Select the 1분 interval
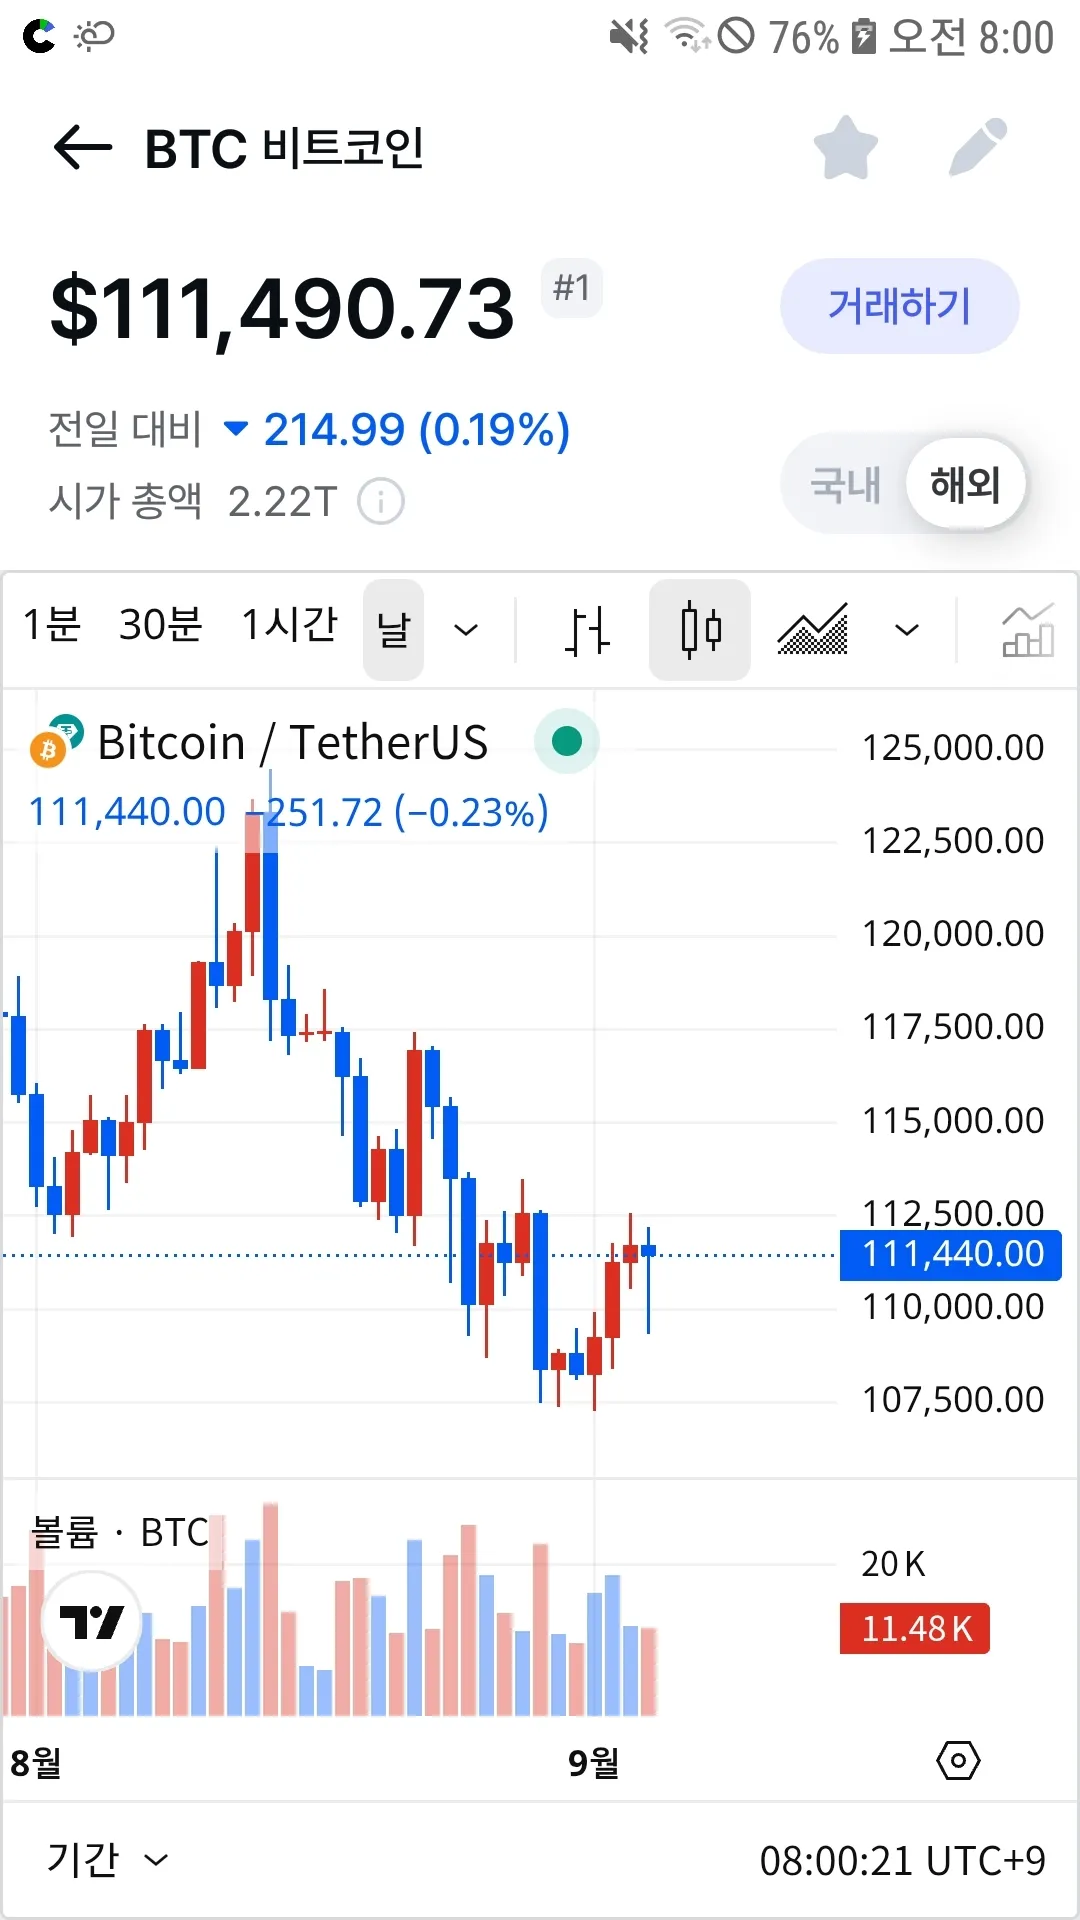Image resolution: width=1080 pixels, height=1920 pixels. (51, 626)
